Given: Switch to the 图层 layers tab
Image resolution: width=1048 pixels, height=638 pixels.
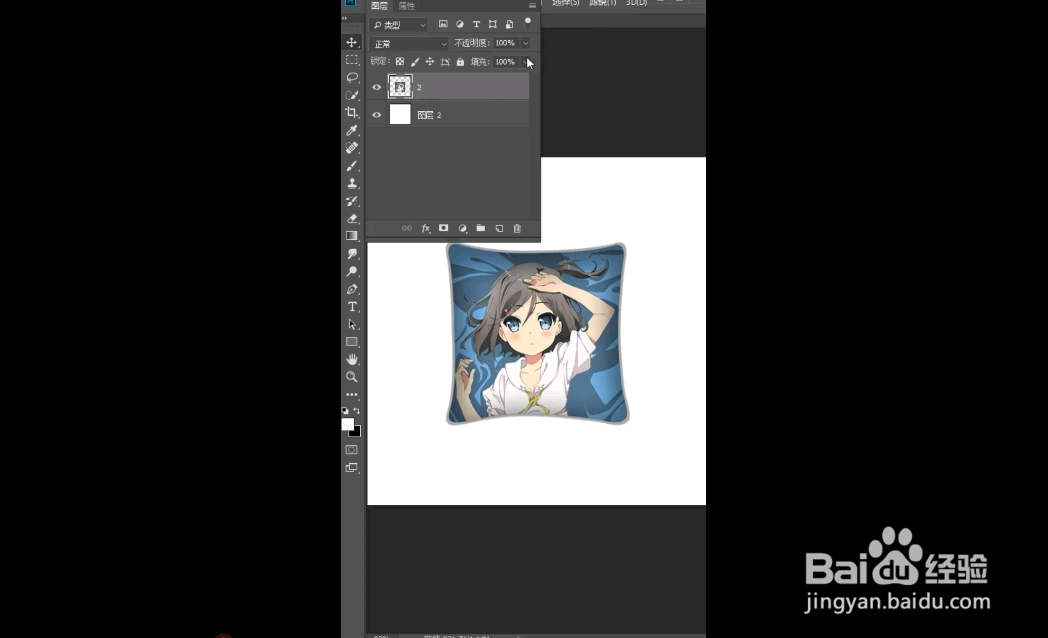Looking at the screenshot, I should point(380,5).
